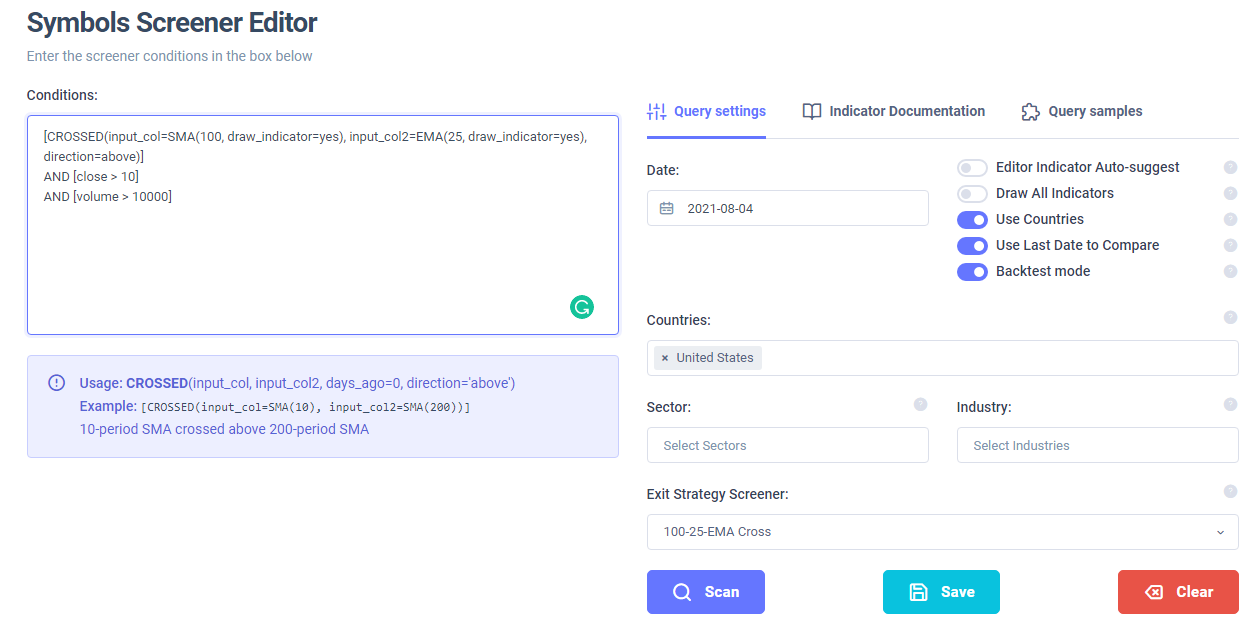
Task: Open help icon next to Sector
Action: pos(921,404)
